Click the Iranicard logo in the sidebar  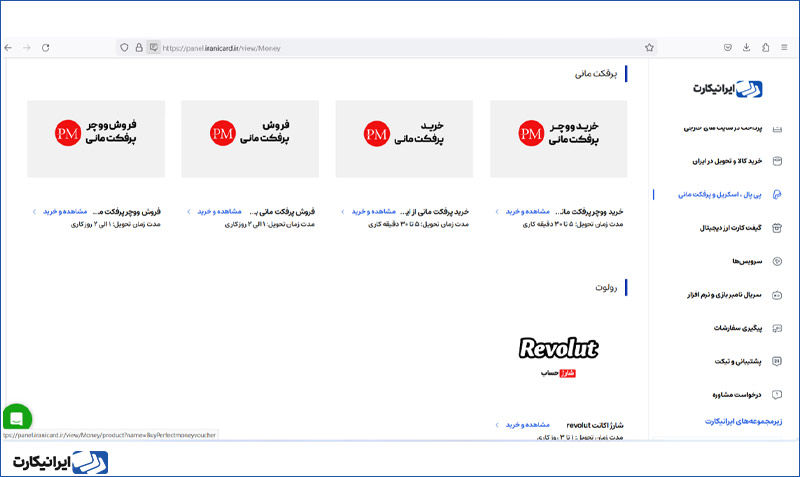[727, 89]
